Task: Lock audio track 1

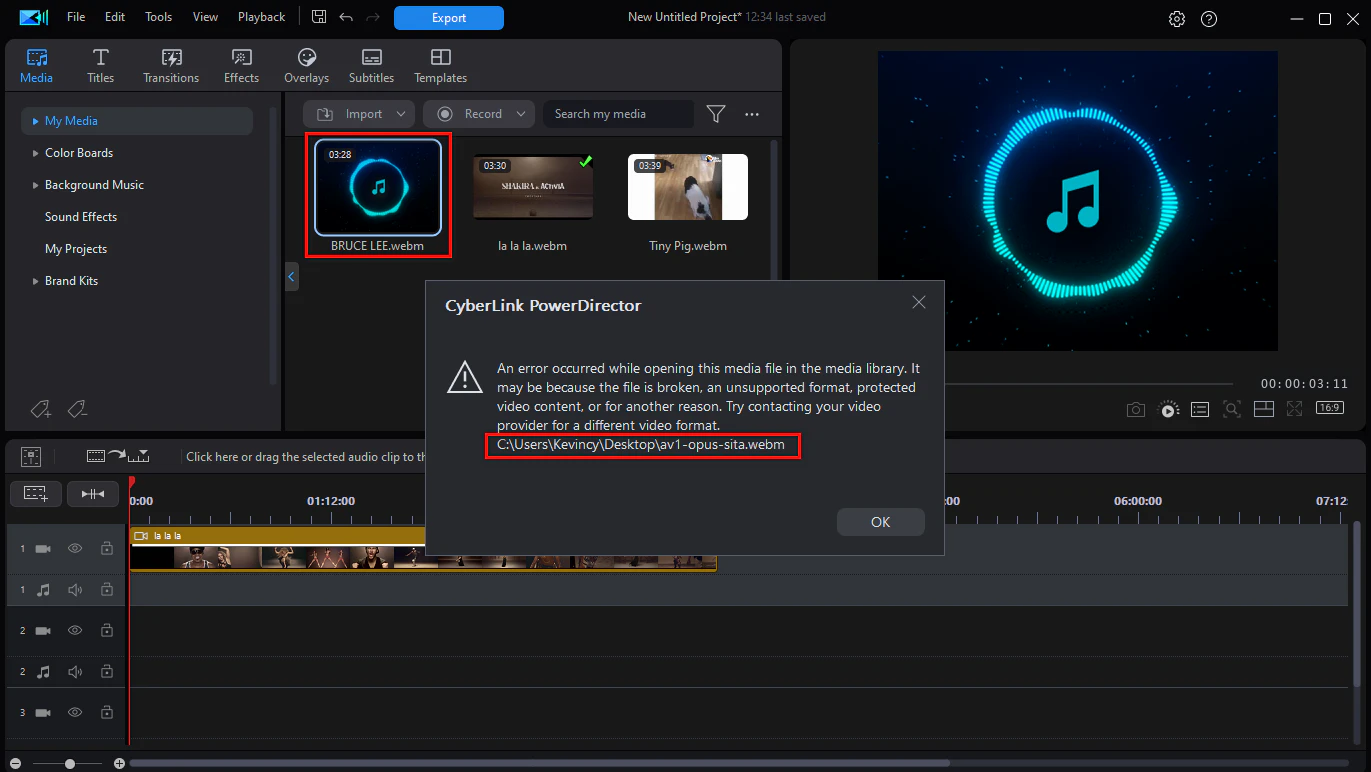Action: (x=106, y=590)
